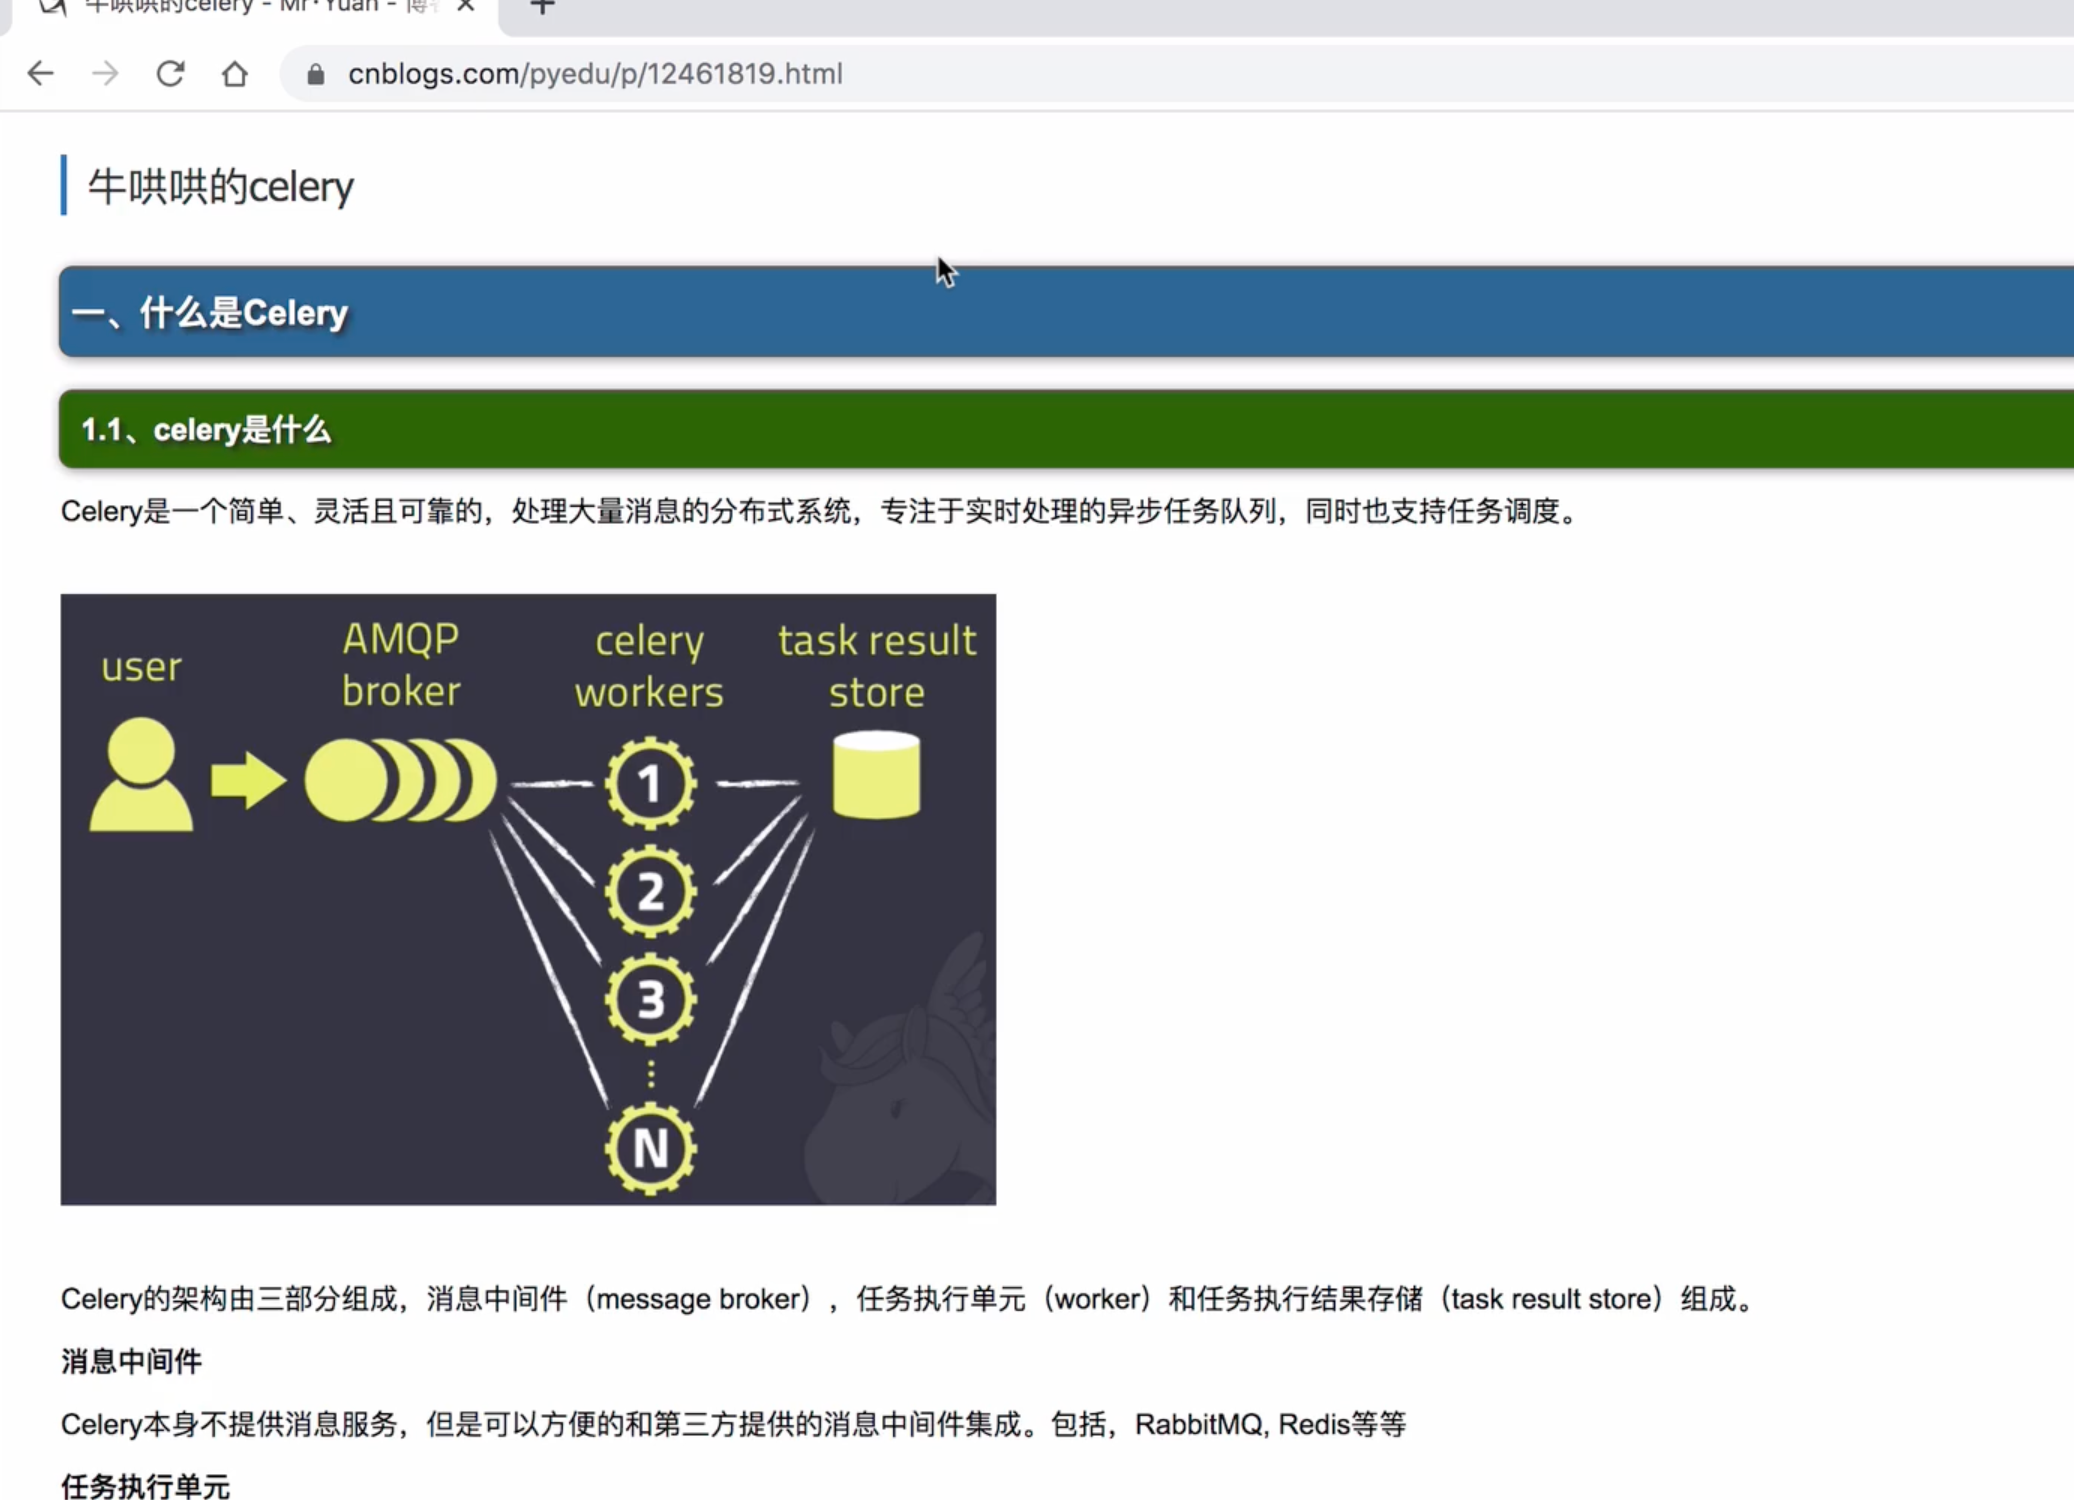Click the AMQP broker queue graphic
The height and width of the screenshot is (1500, 2074).
tap(400, 781)
